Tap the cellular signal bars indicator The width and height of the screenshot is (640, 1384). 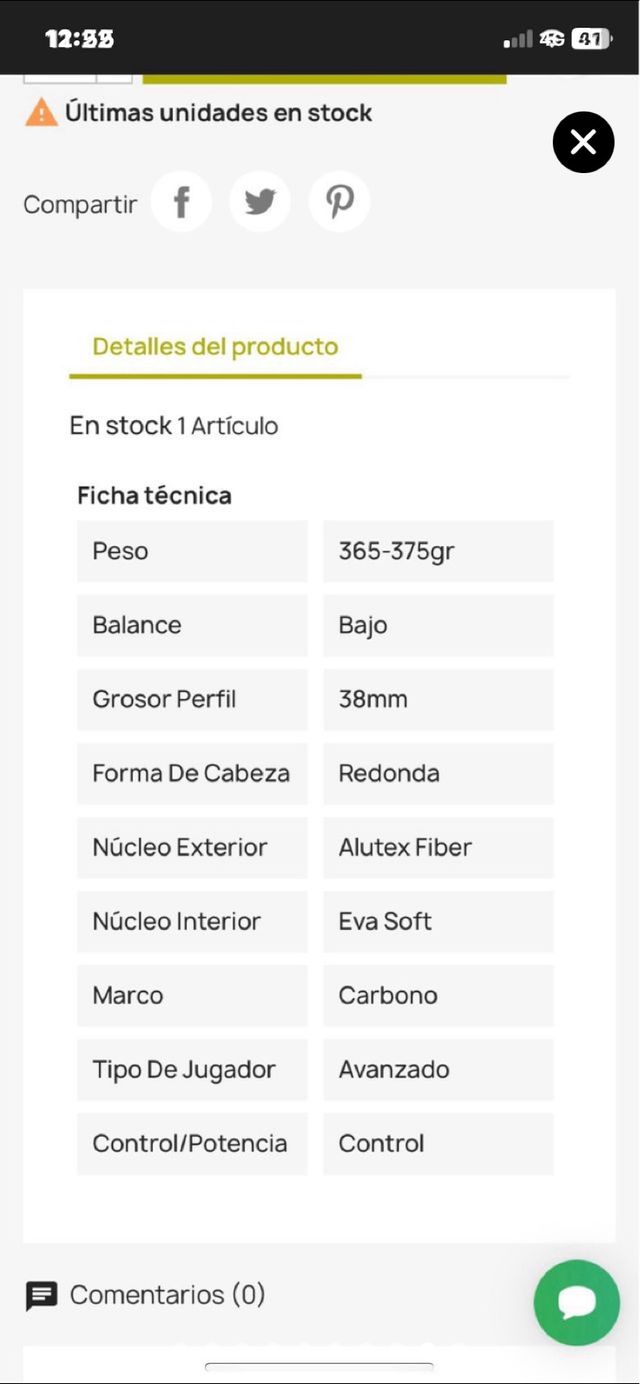point(517,38)
